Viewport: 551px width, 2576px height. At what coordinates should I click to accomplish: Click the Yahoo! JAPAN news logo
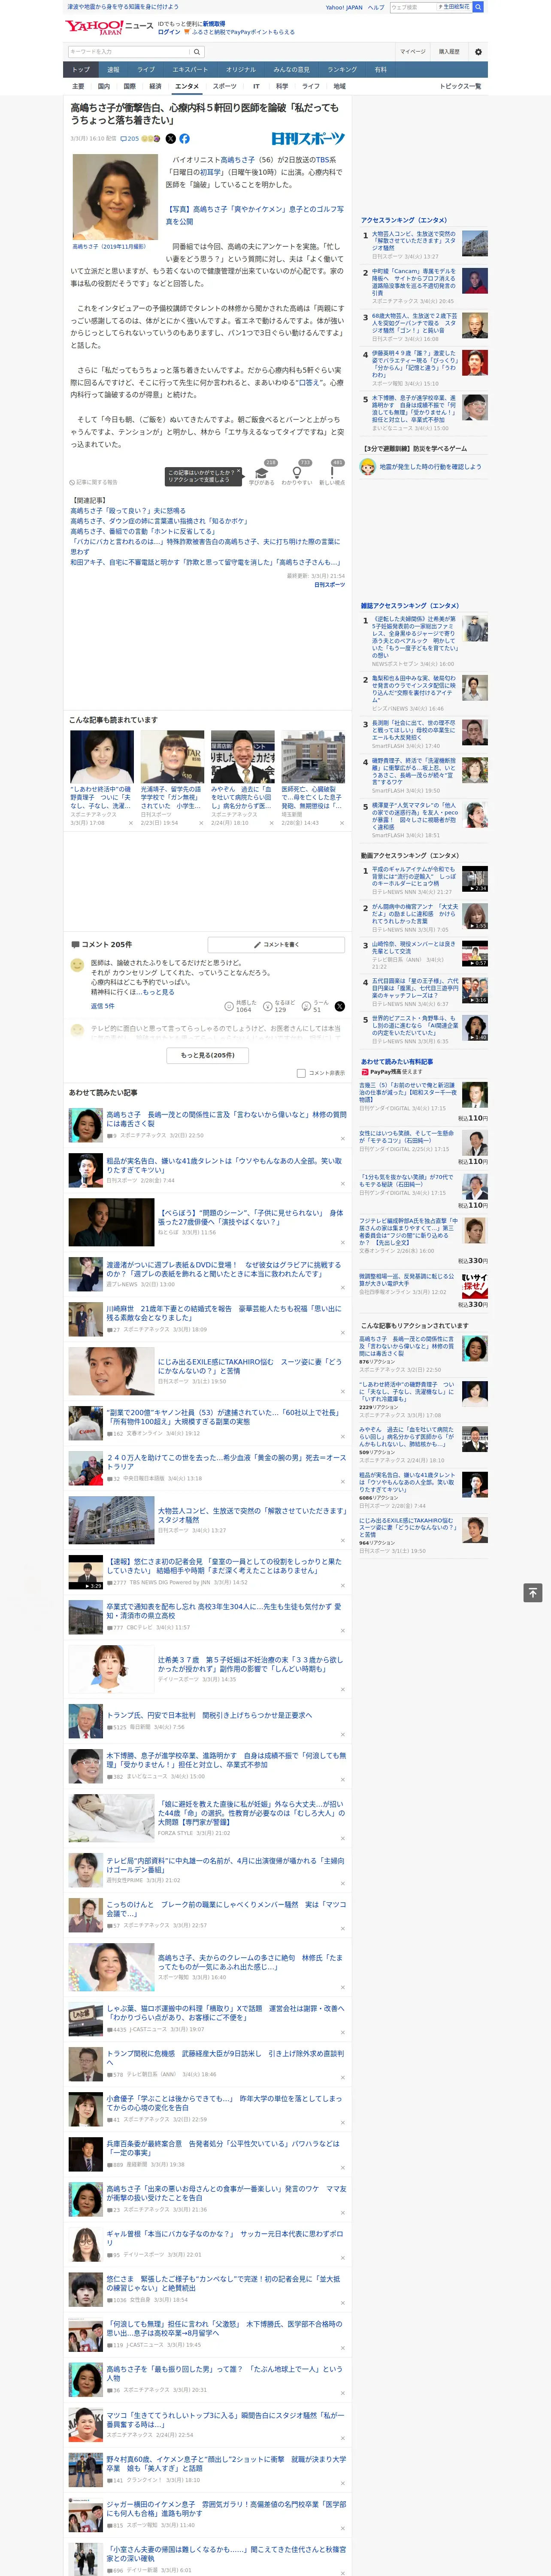tap(110, 27)
